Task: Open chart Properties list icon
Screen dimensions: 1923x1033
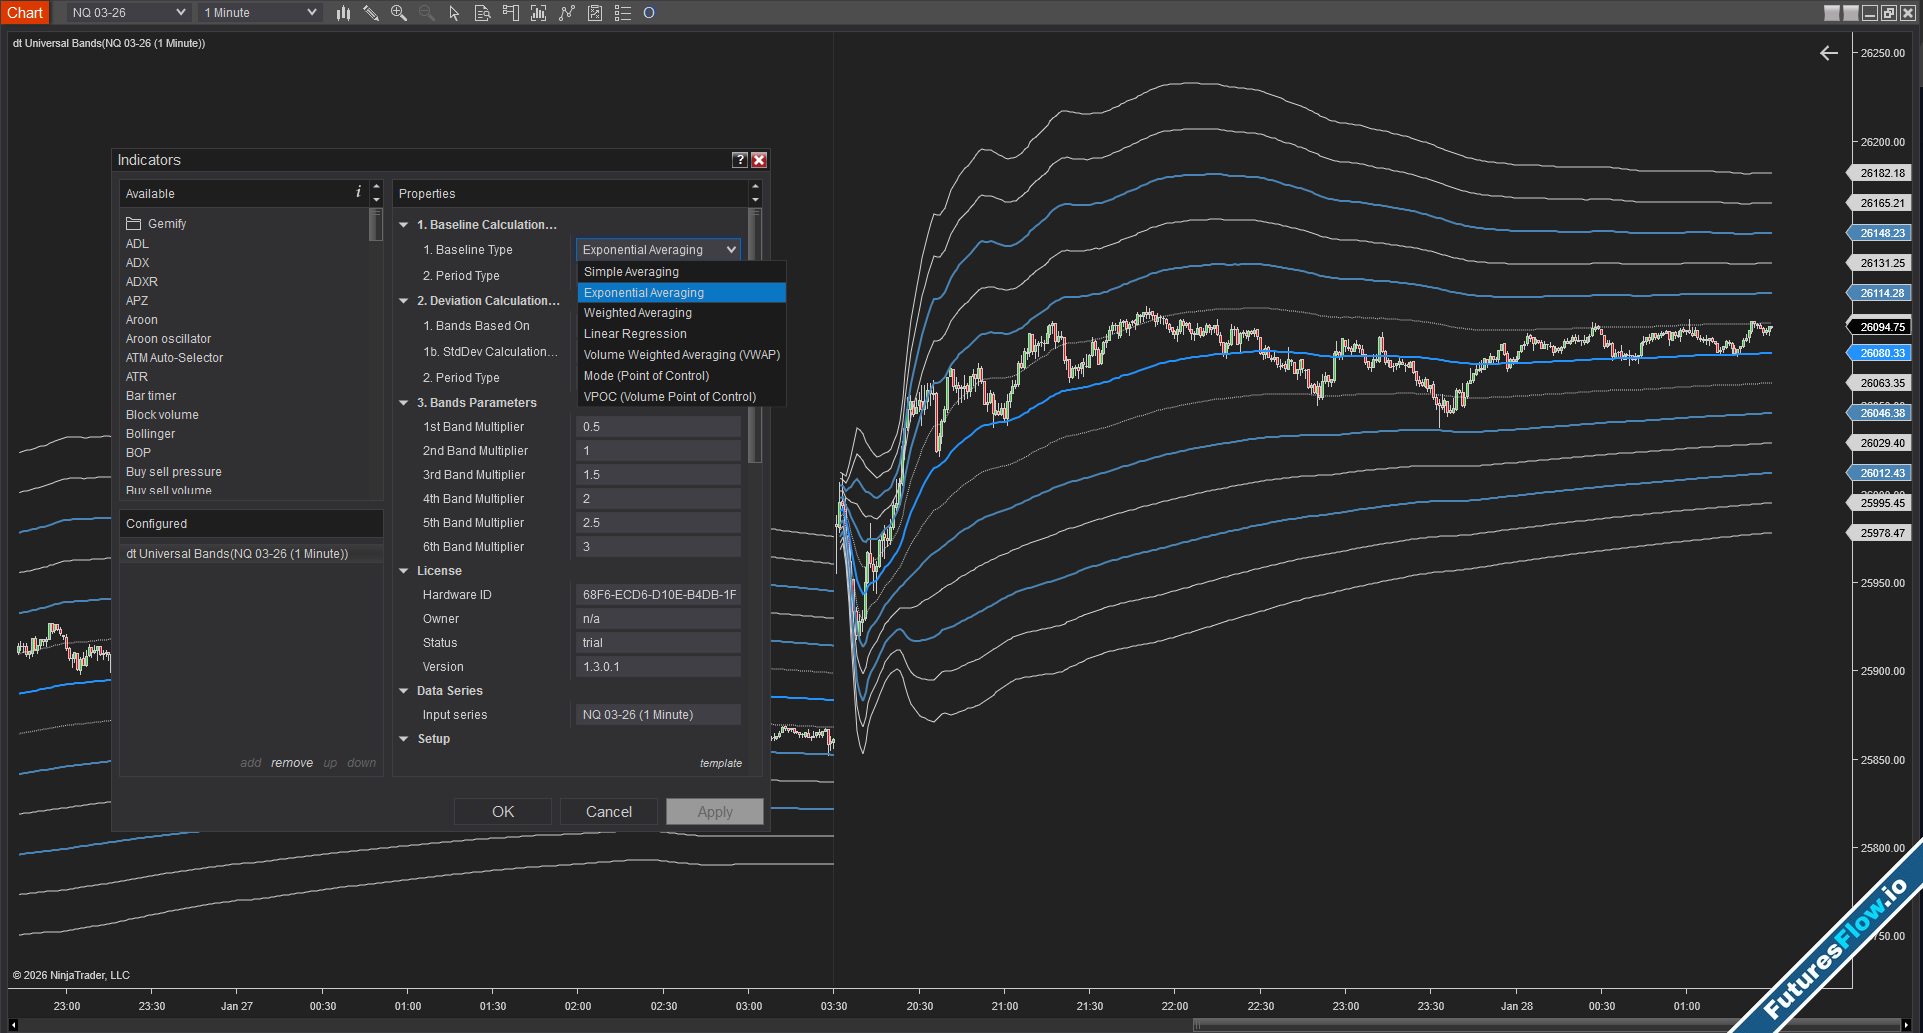Action: click(x=622, y=13)
